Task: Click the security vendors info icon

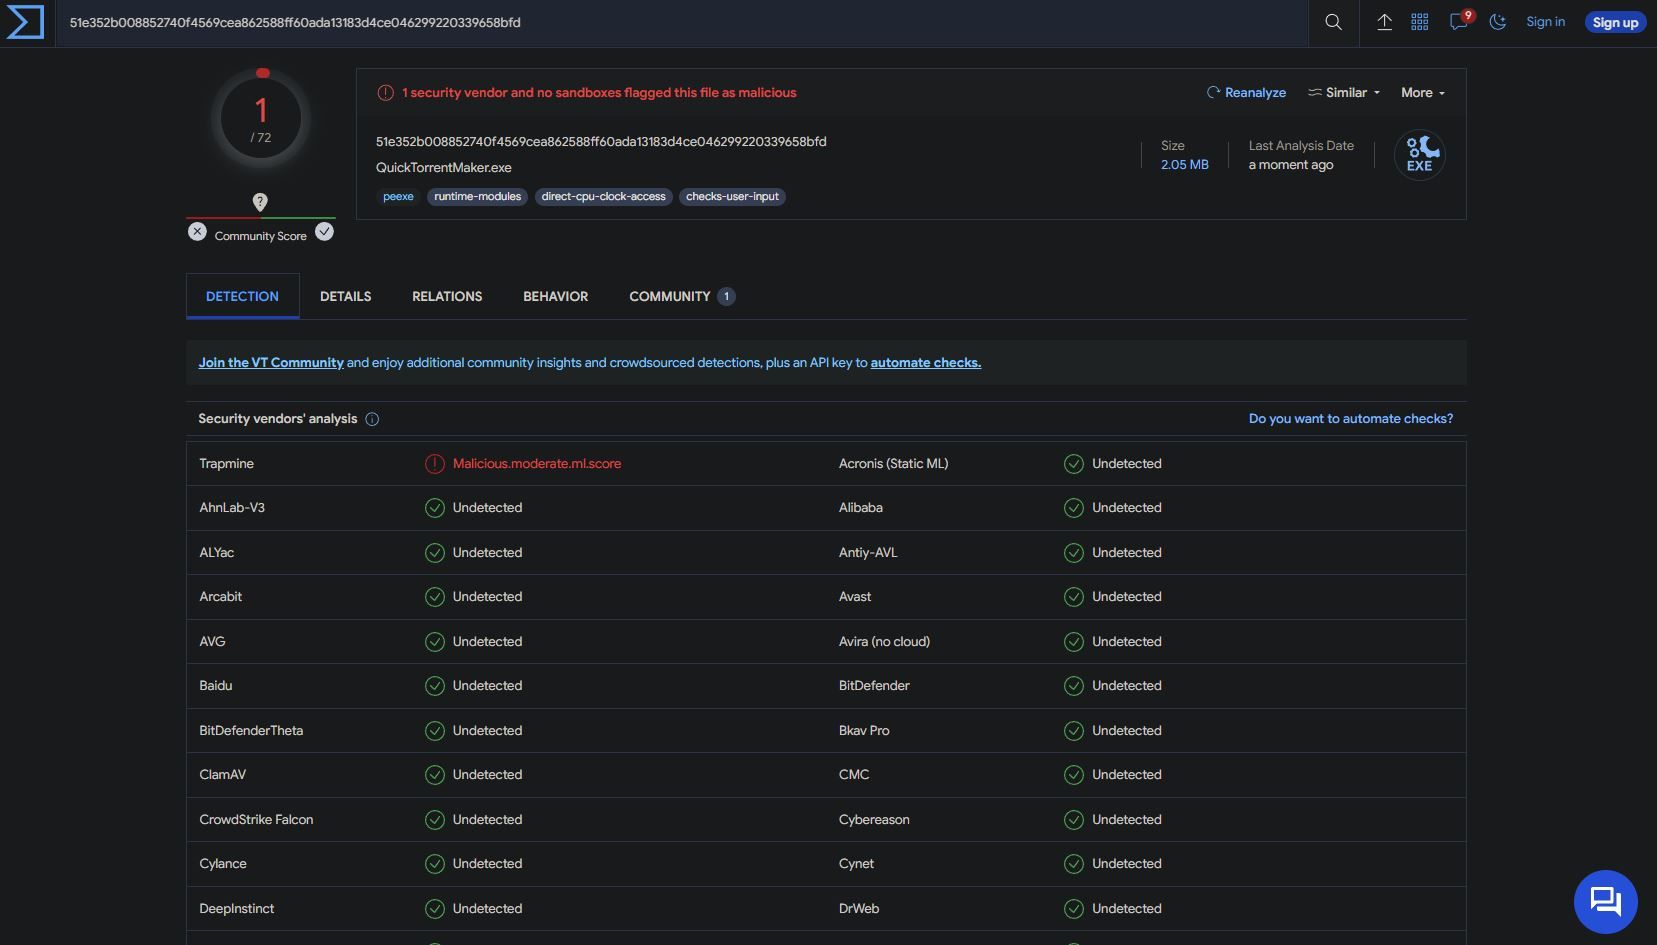Action: click(372, 419)
